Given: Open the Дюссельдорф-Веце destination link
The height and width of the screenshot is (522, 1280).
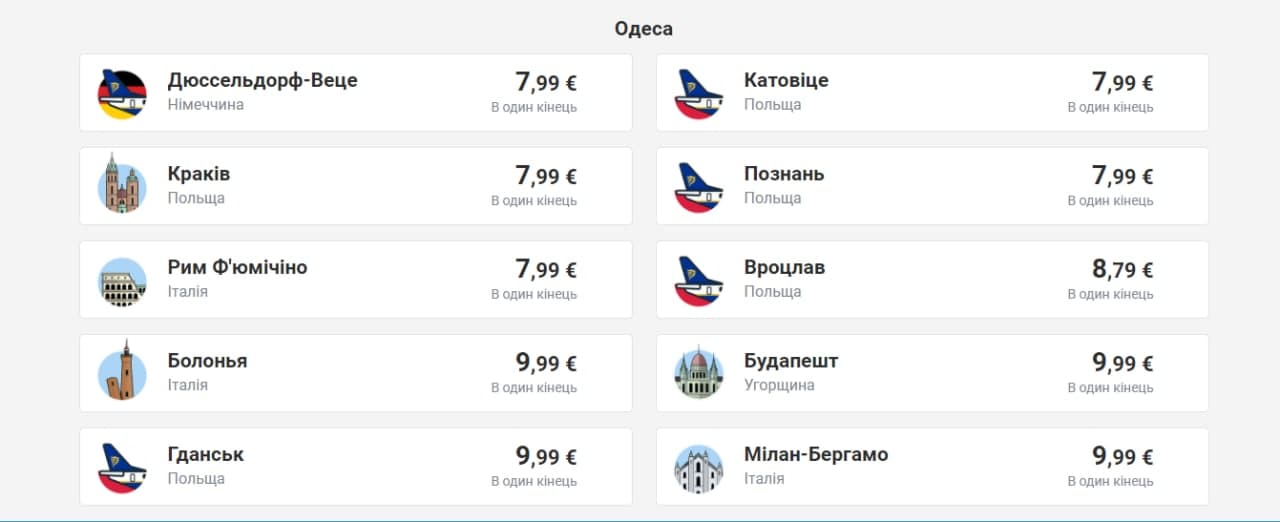Looking at the screenshot, I should tap(262, 80).
